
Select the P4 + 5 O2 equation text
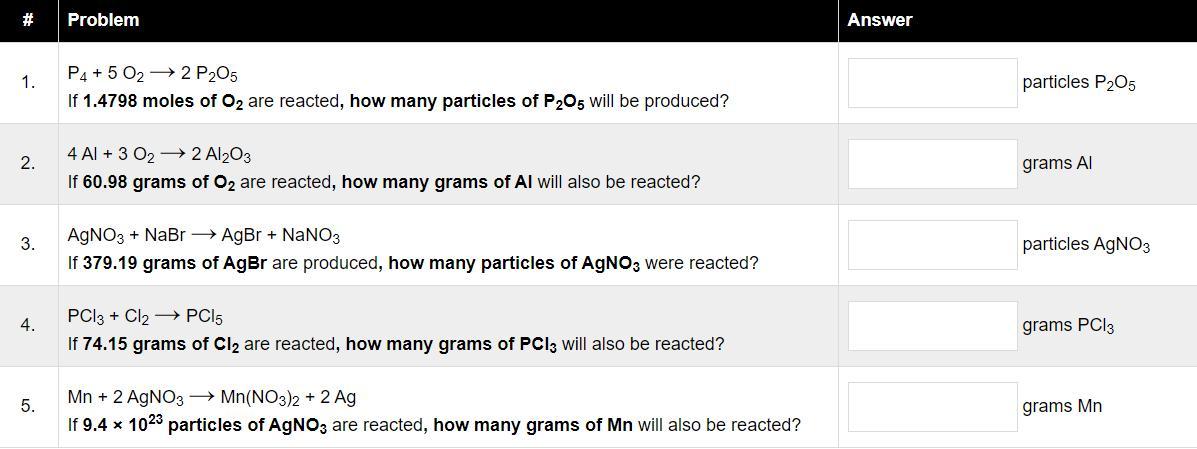[153, 74]
